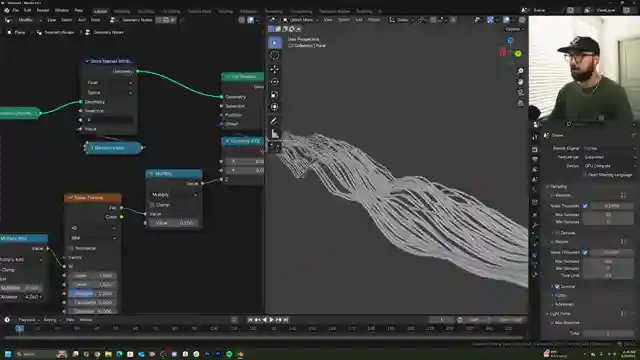Click the Windows Start button on taskbar

coord(8,354)
